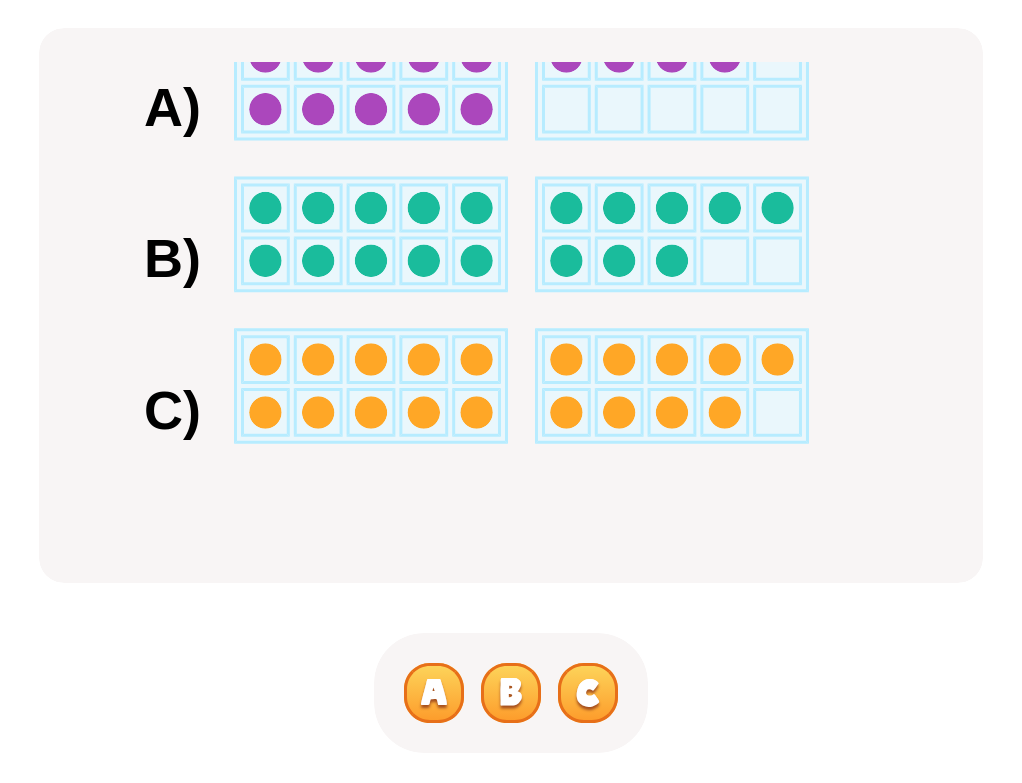
Task: Click the label C) next to the orange frames
Action: click(172, 410)
